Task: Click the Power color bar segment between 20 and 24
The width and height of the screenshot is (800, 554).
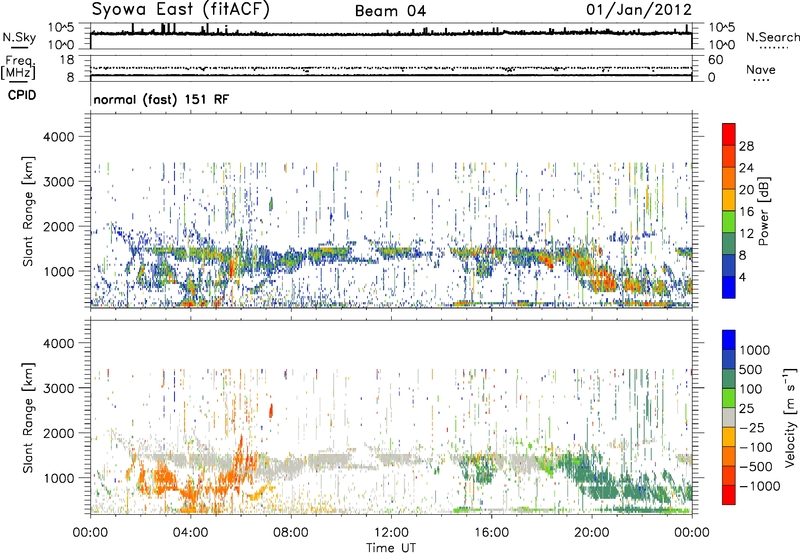Action: (x=729, y=178)
